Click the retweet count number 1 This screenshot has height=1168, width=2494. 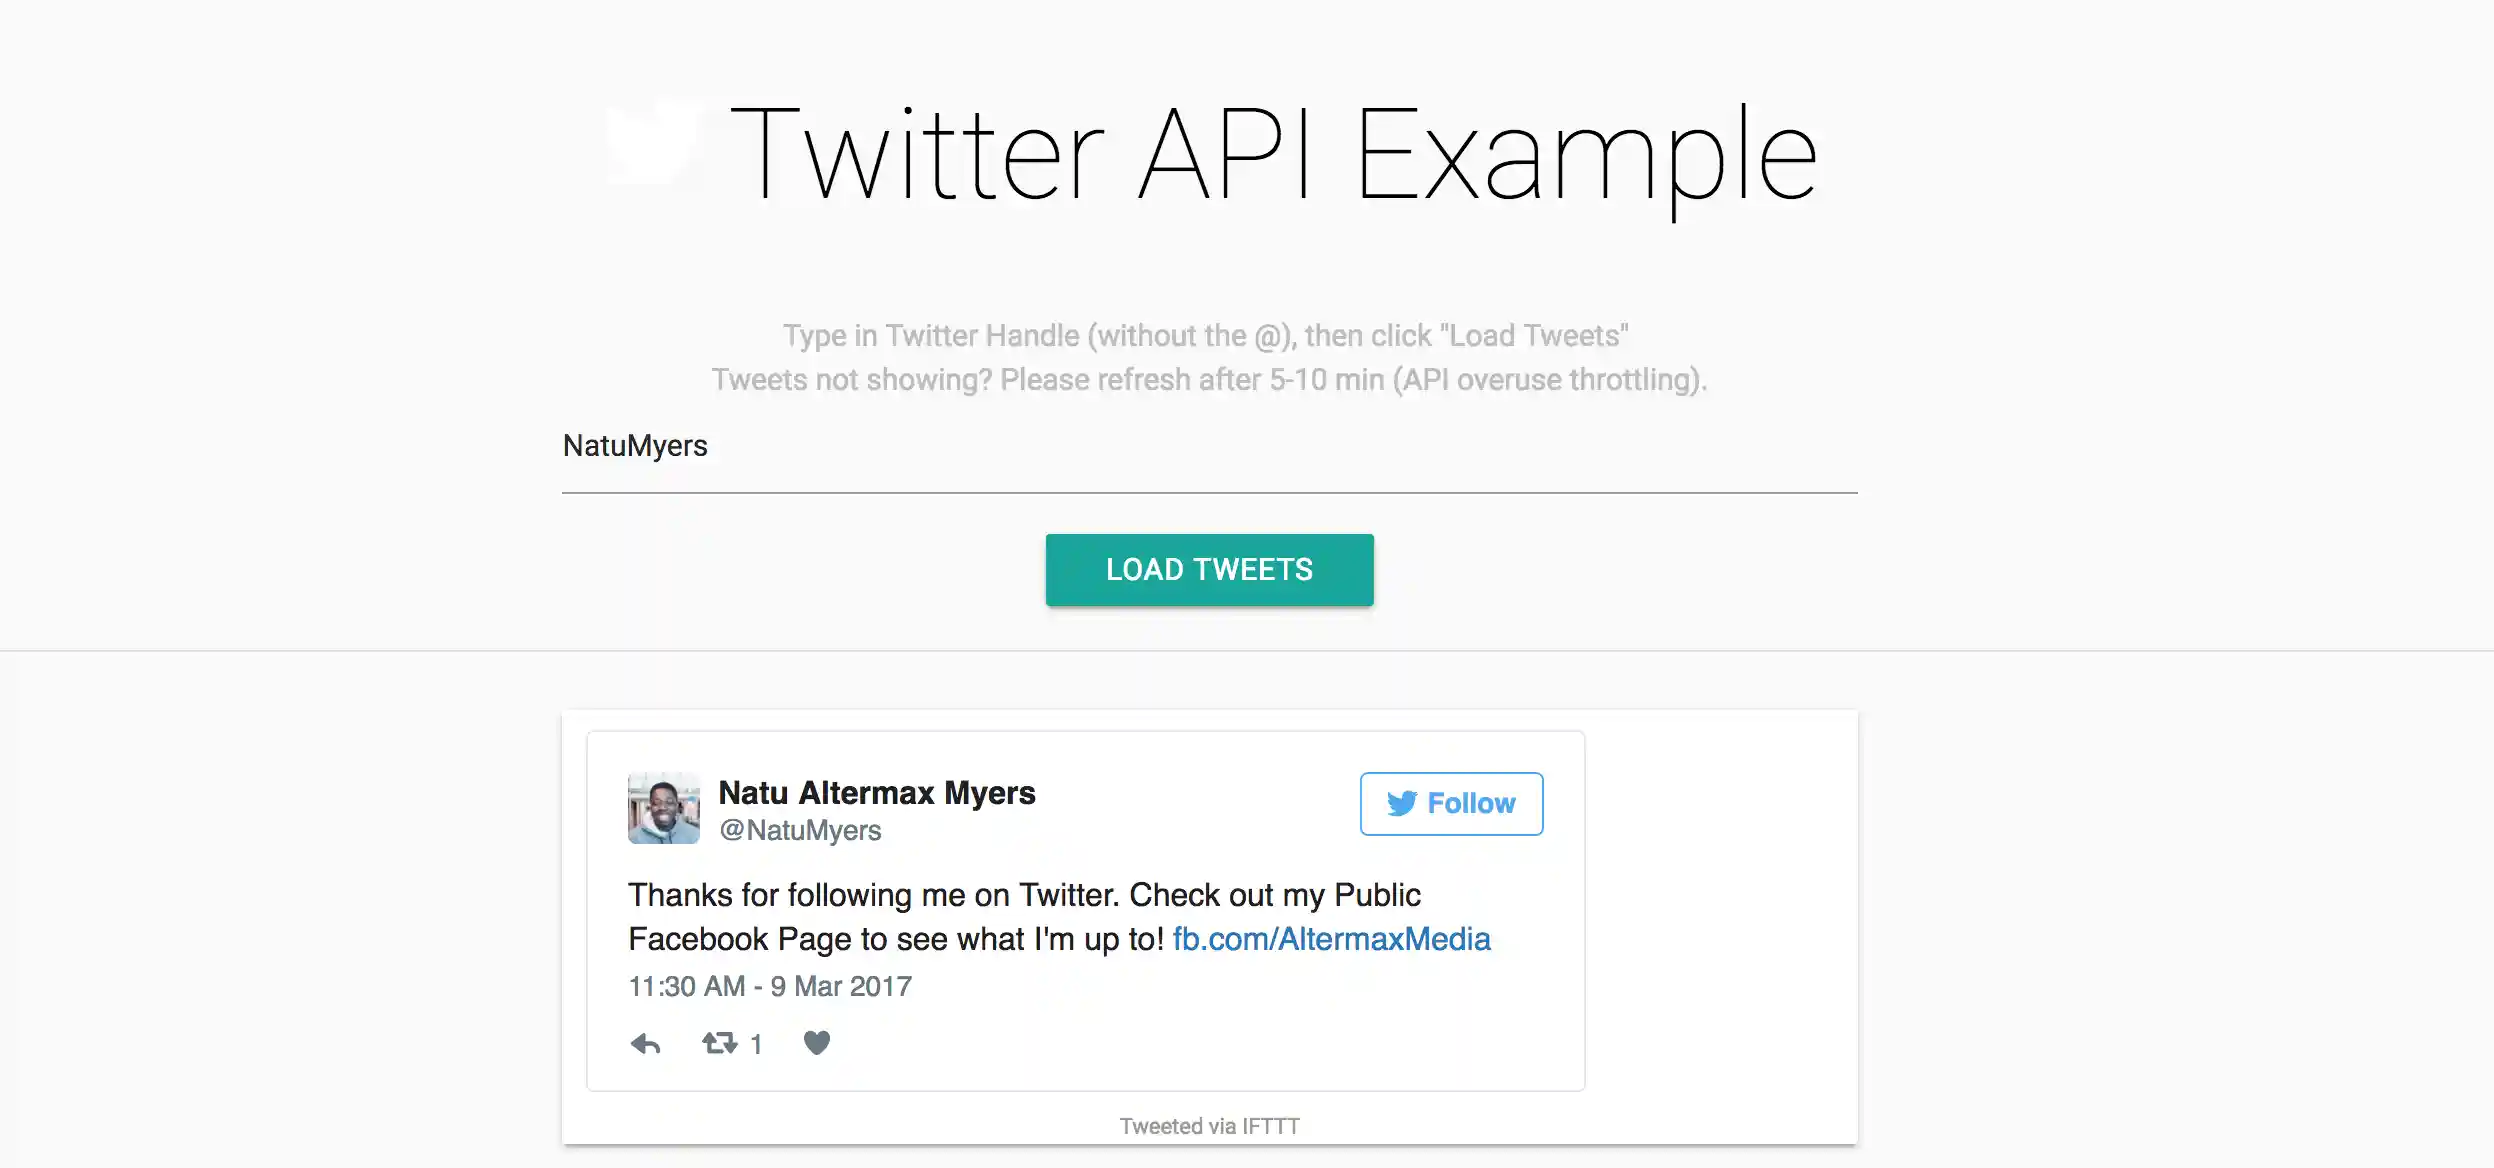click(756, 1045)
